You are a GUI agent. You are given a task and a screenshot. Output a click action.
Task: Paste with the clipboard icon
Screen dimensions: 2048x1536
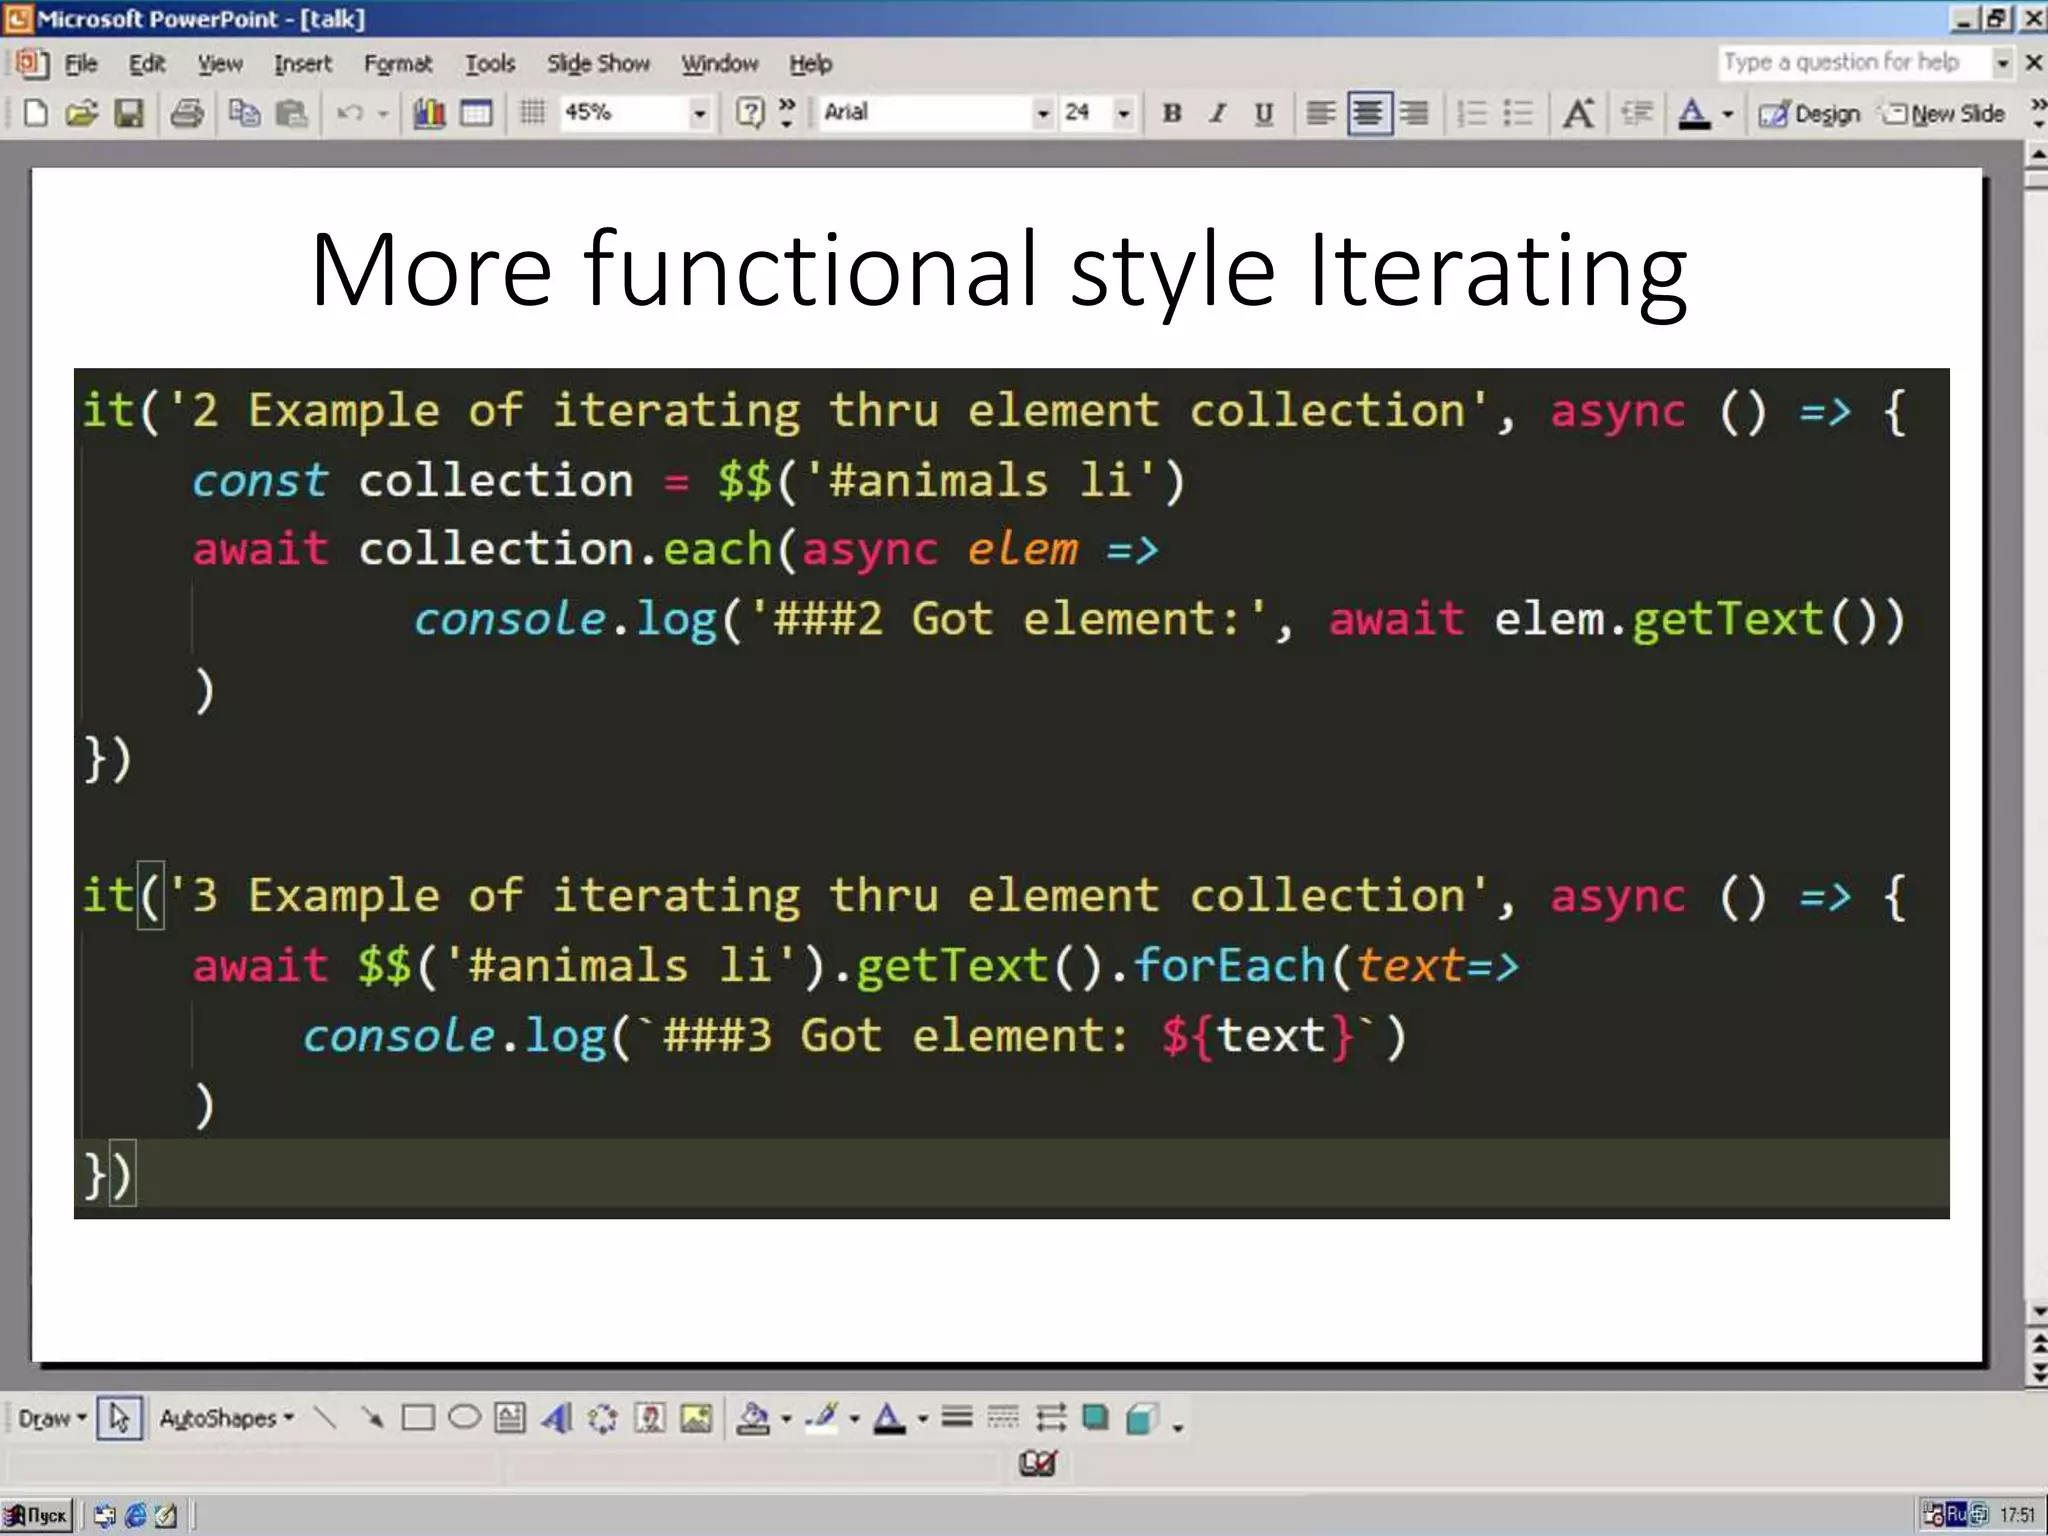[x=291, y=113]
